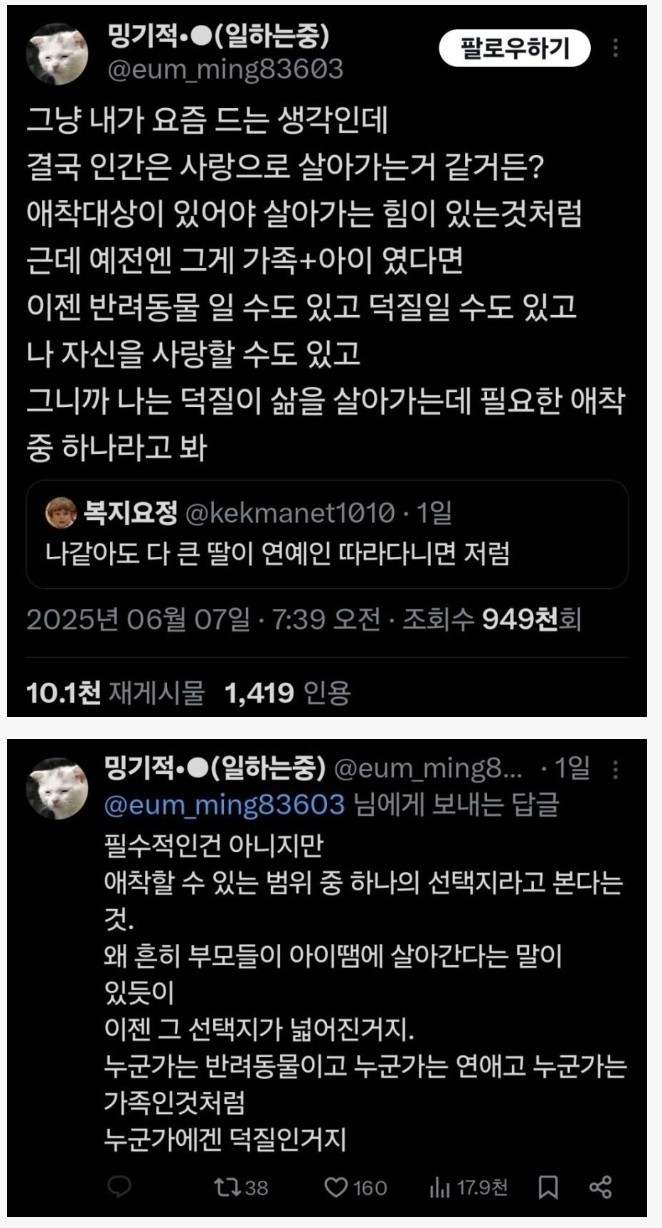Like the reply with the heart icon
The height and width of the screenshot is (1228, 662).
click(x=356, y=1187)
